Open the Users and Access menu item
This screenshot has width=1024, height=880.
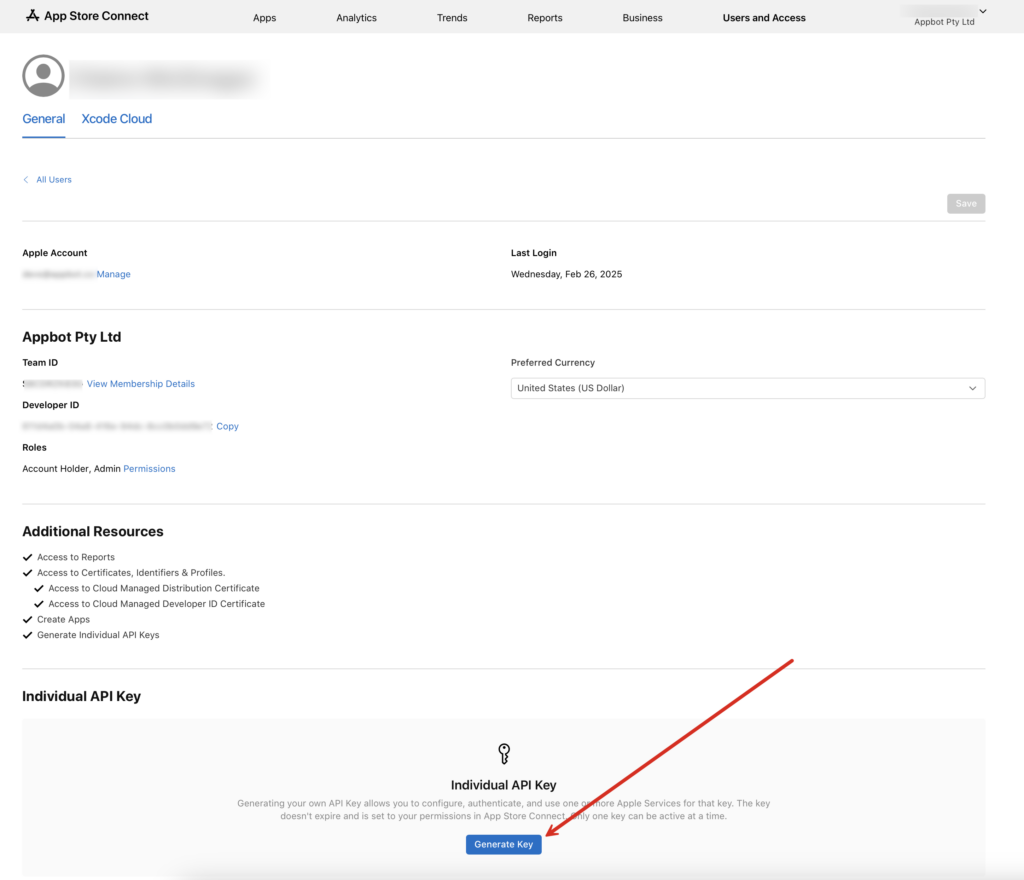tap(763, 17)
